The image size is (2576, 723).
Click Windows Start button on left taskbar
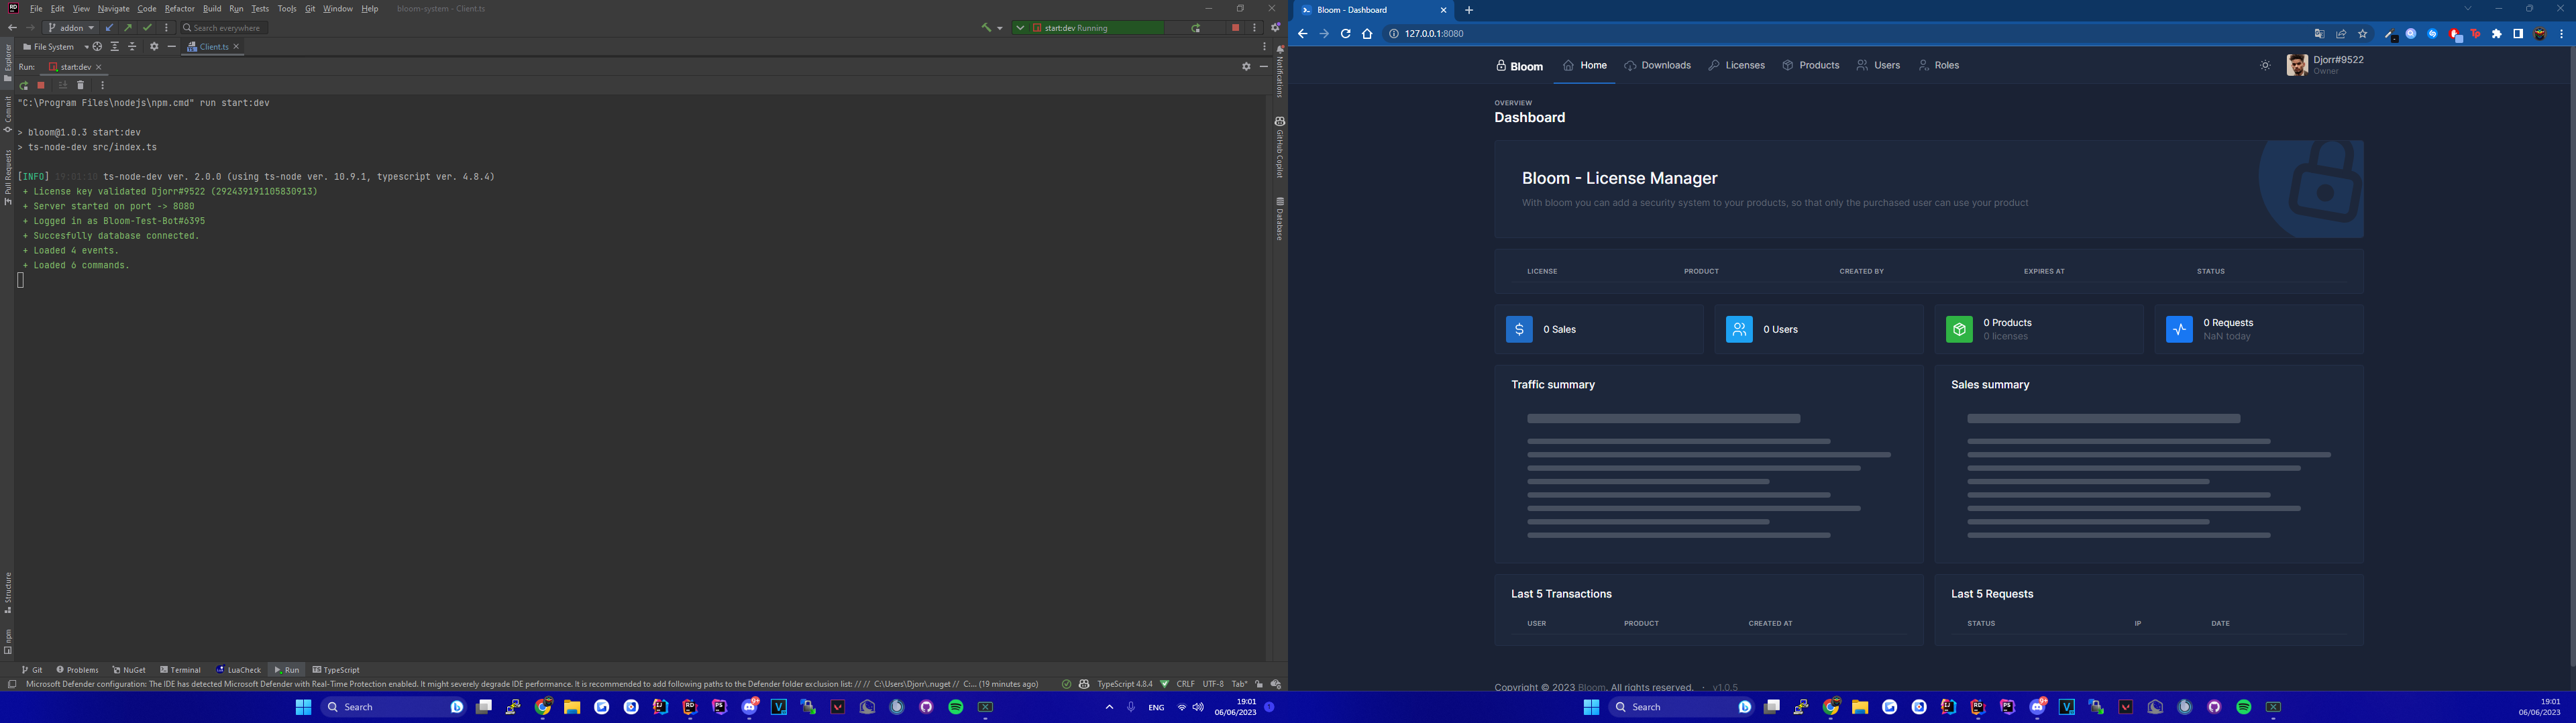pyautogui.click(x=303, y=707)
